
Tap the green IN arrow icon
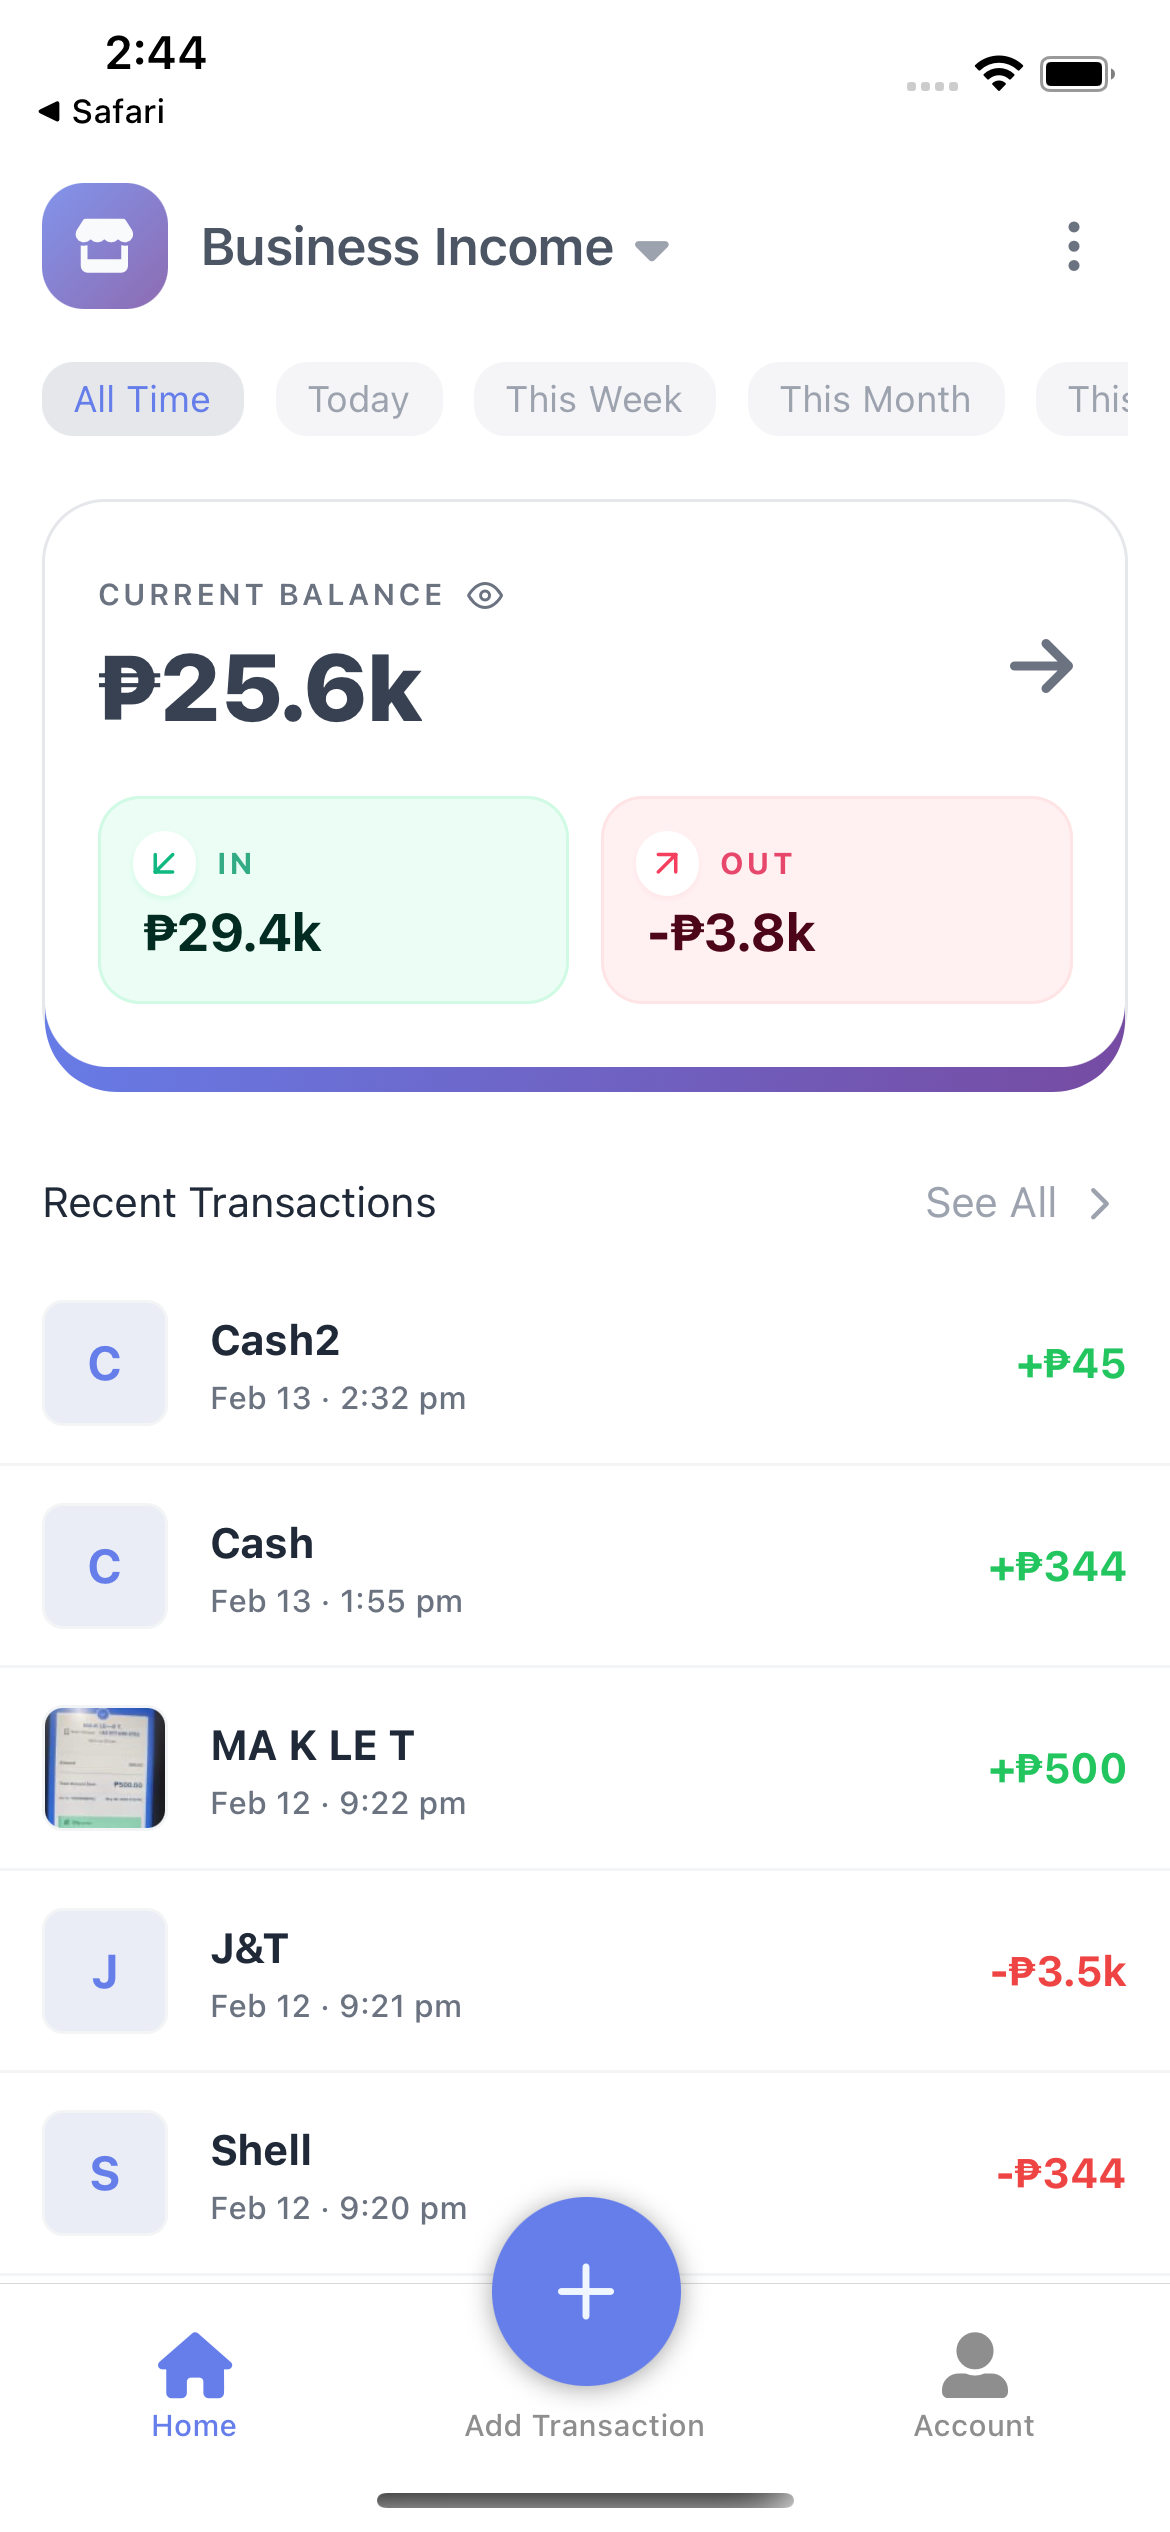pos(164,863)
